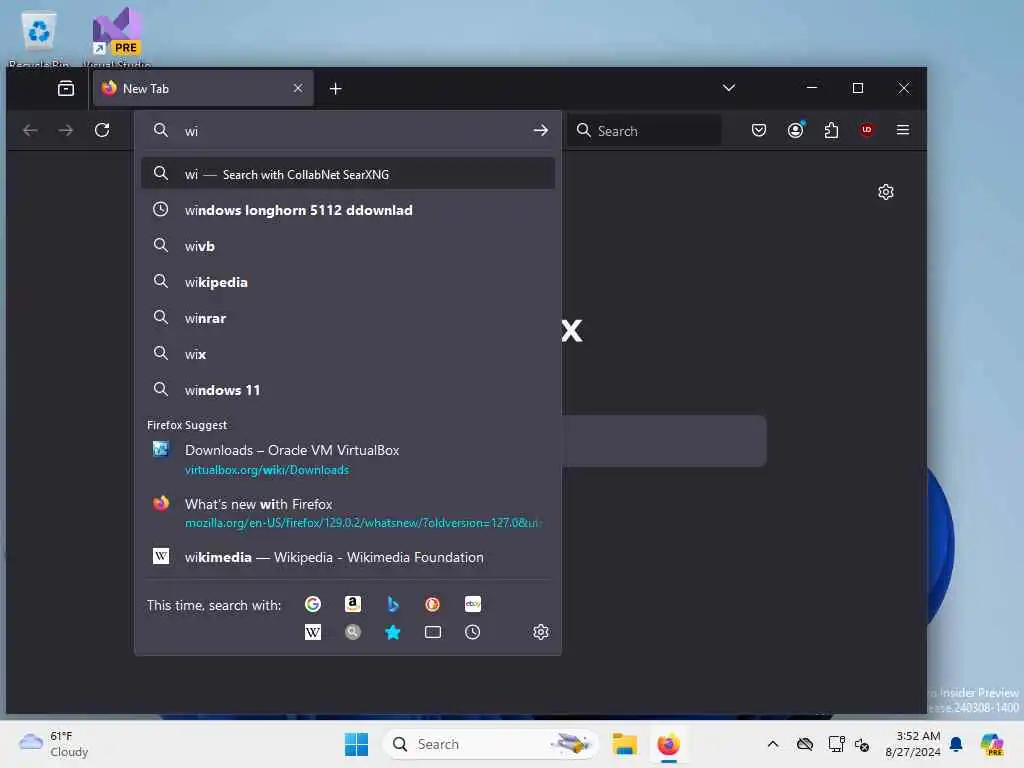Click the toolbar Search box

pyautogui.click(x=645, y=131)
